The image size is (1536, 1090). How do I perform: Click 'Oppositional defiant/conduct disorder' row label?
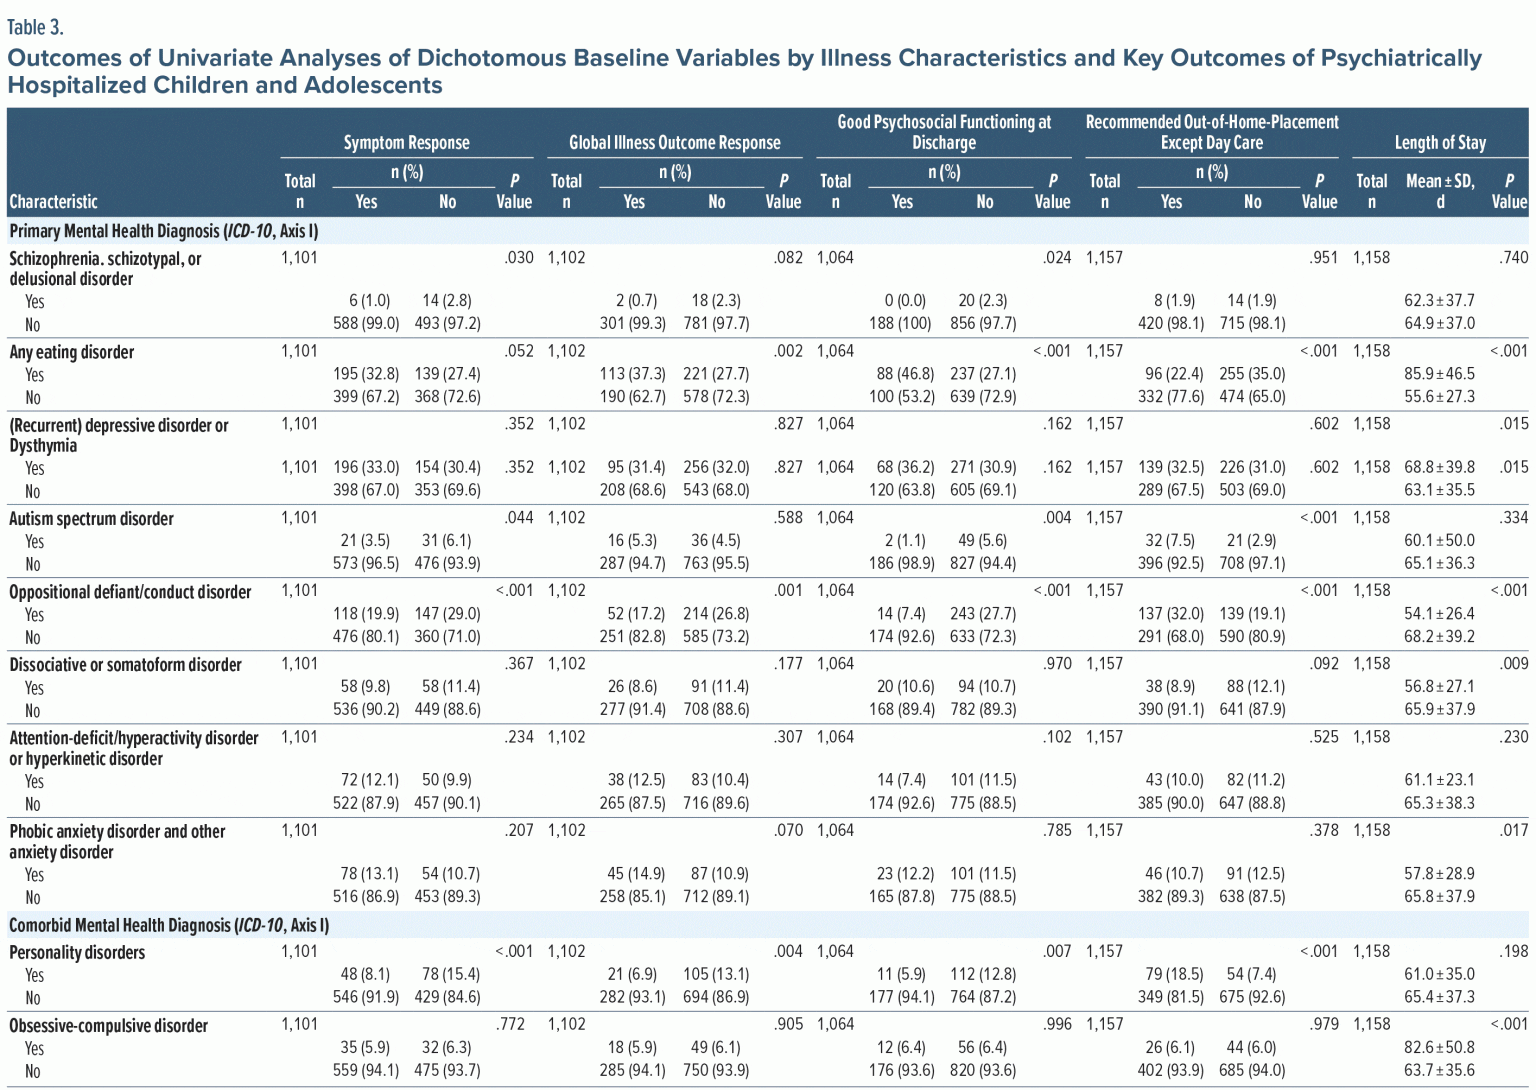pyautogui.click(x=130, y=592)
